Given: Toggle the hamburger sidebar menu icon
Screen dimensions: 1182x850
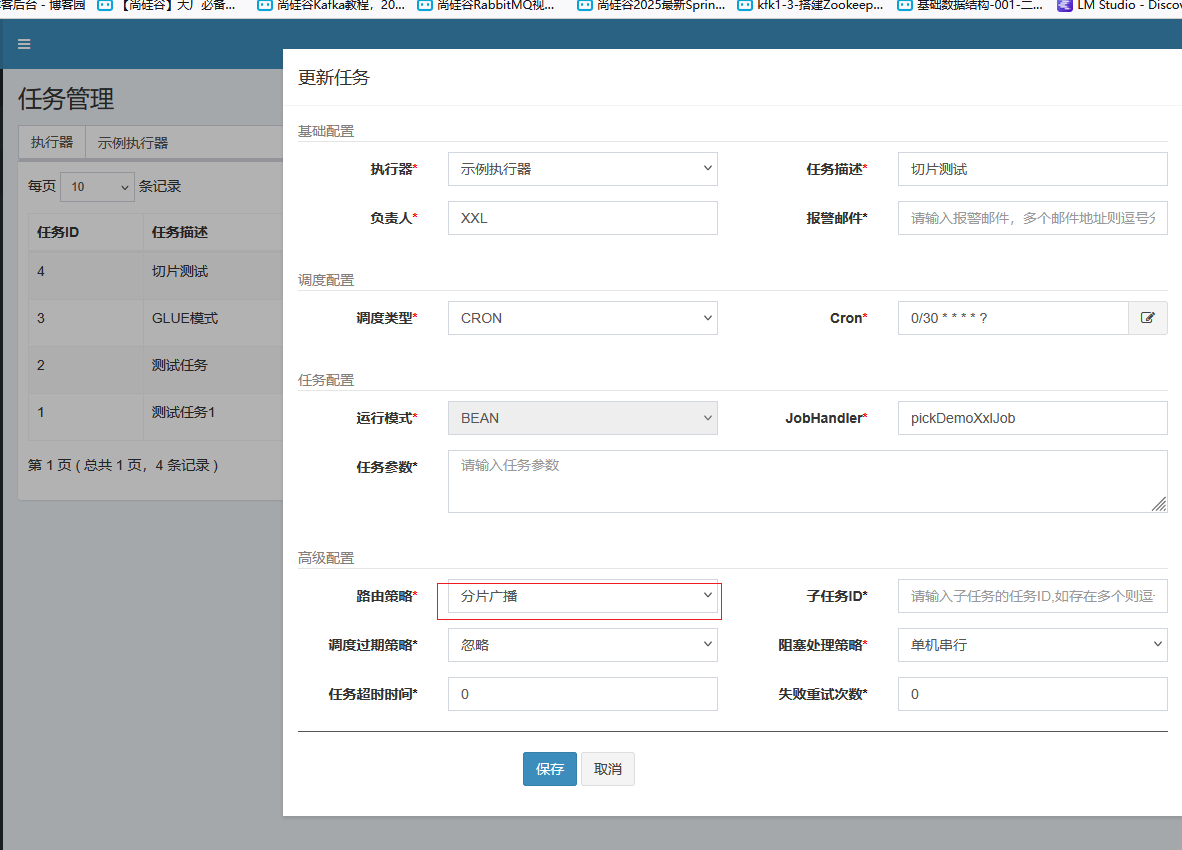Looking at the screenshot, I should pos(24,44).
